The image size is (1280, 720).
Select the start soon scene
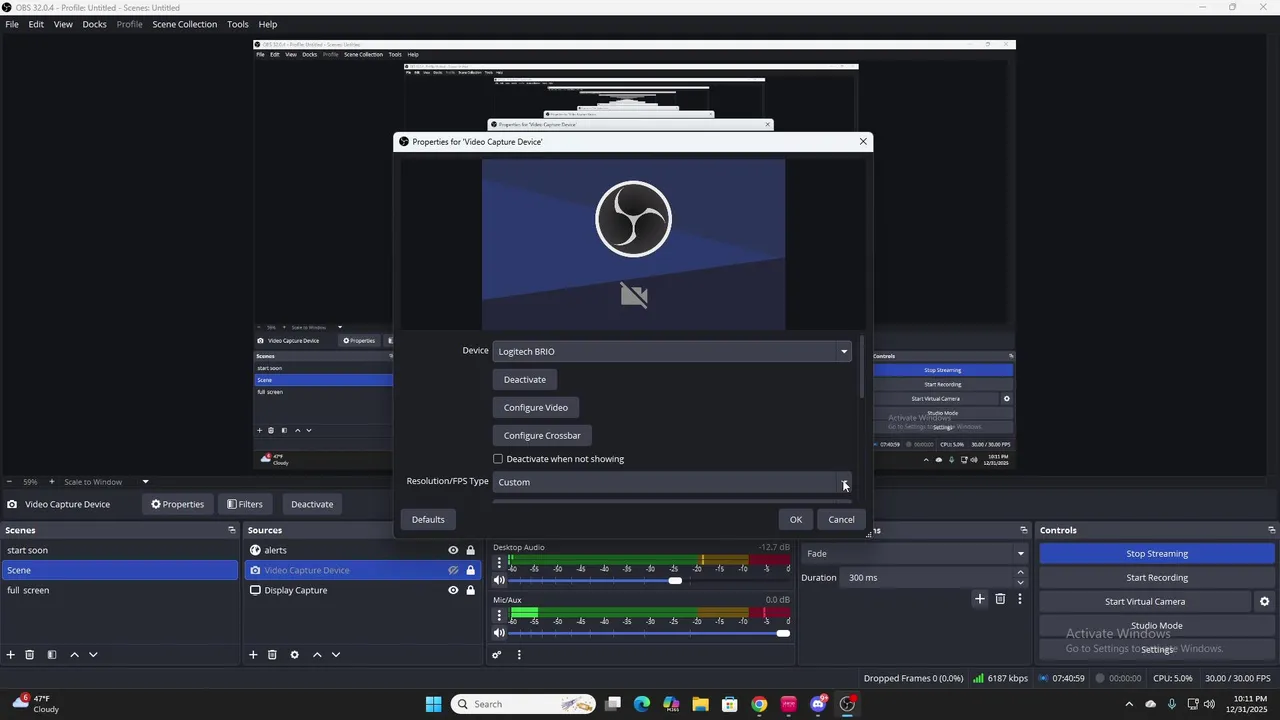click(119, 550)
